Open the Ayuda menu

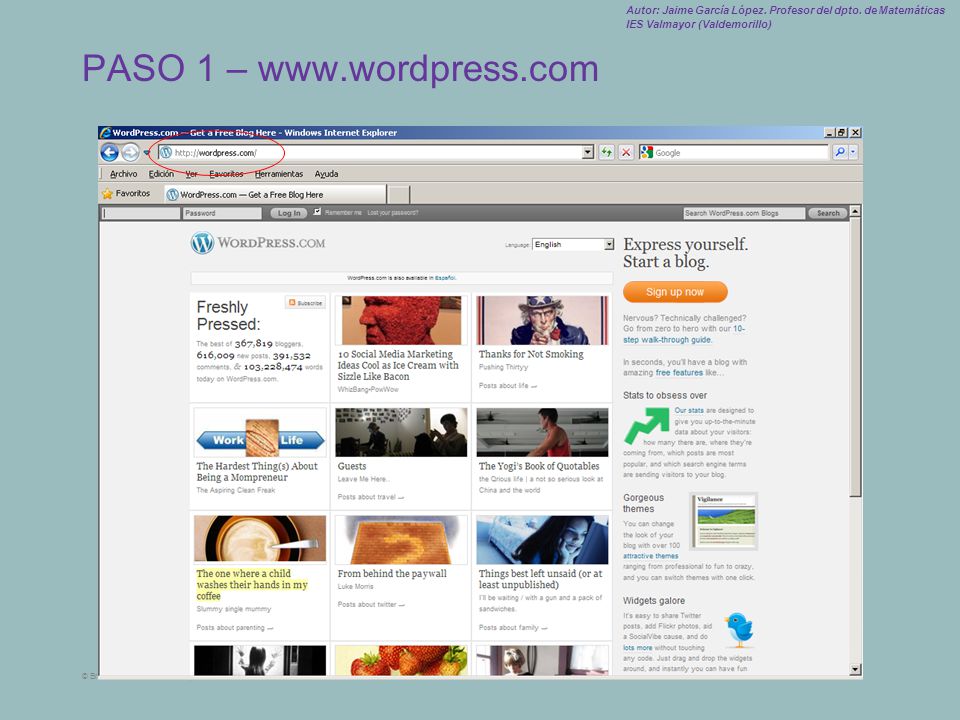click(x=326, y=174)
